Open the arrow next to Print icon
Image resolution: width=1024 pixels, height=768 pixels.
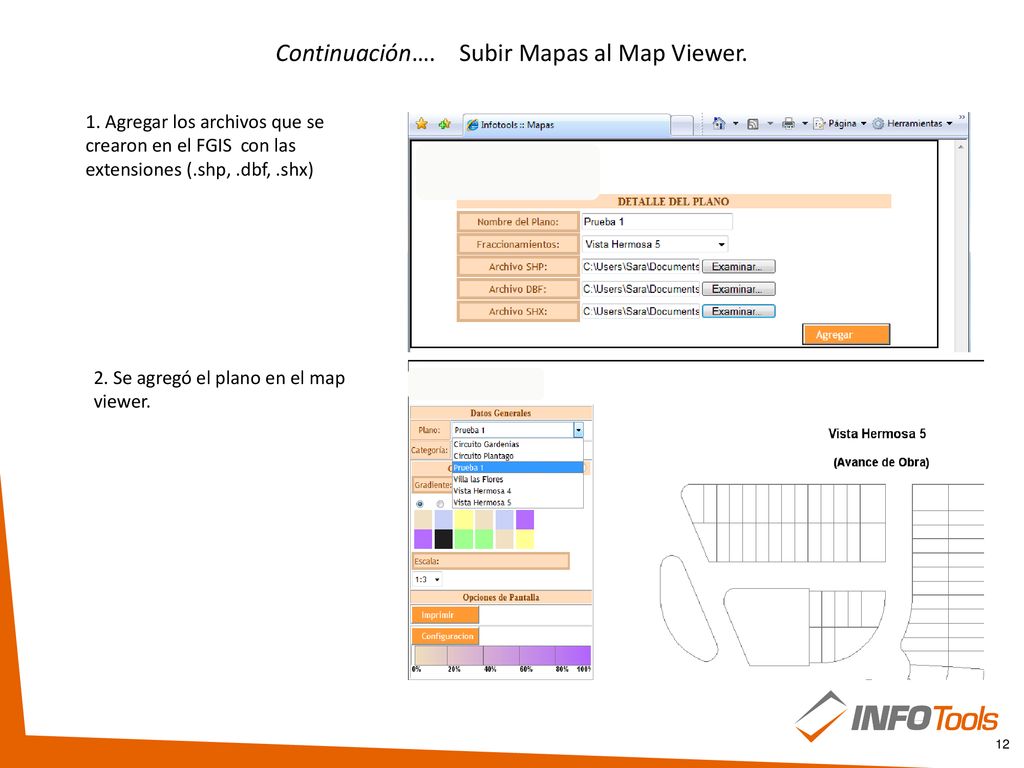coord(805,123)
